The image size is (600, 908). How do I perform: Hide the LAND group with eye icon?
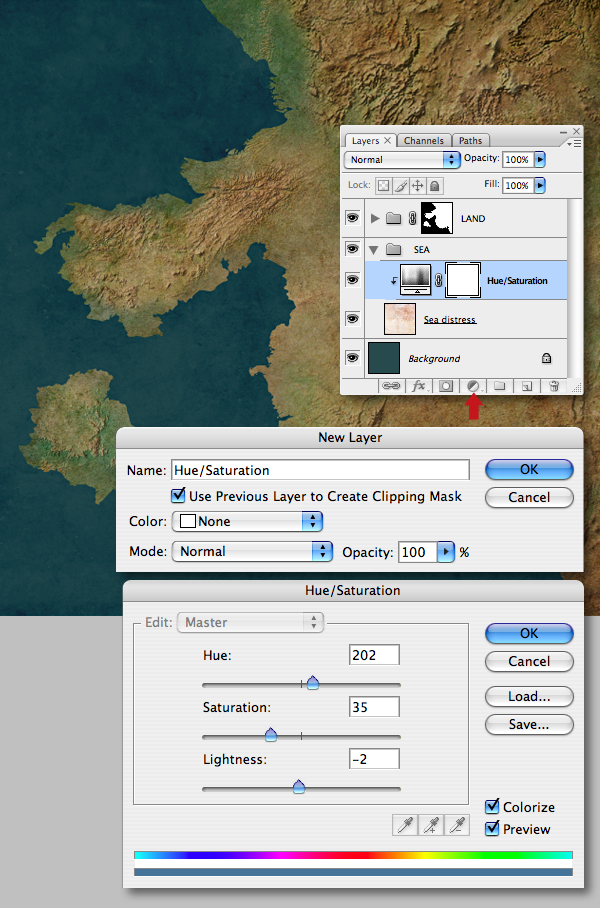[x=352, y=218]
